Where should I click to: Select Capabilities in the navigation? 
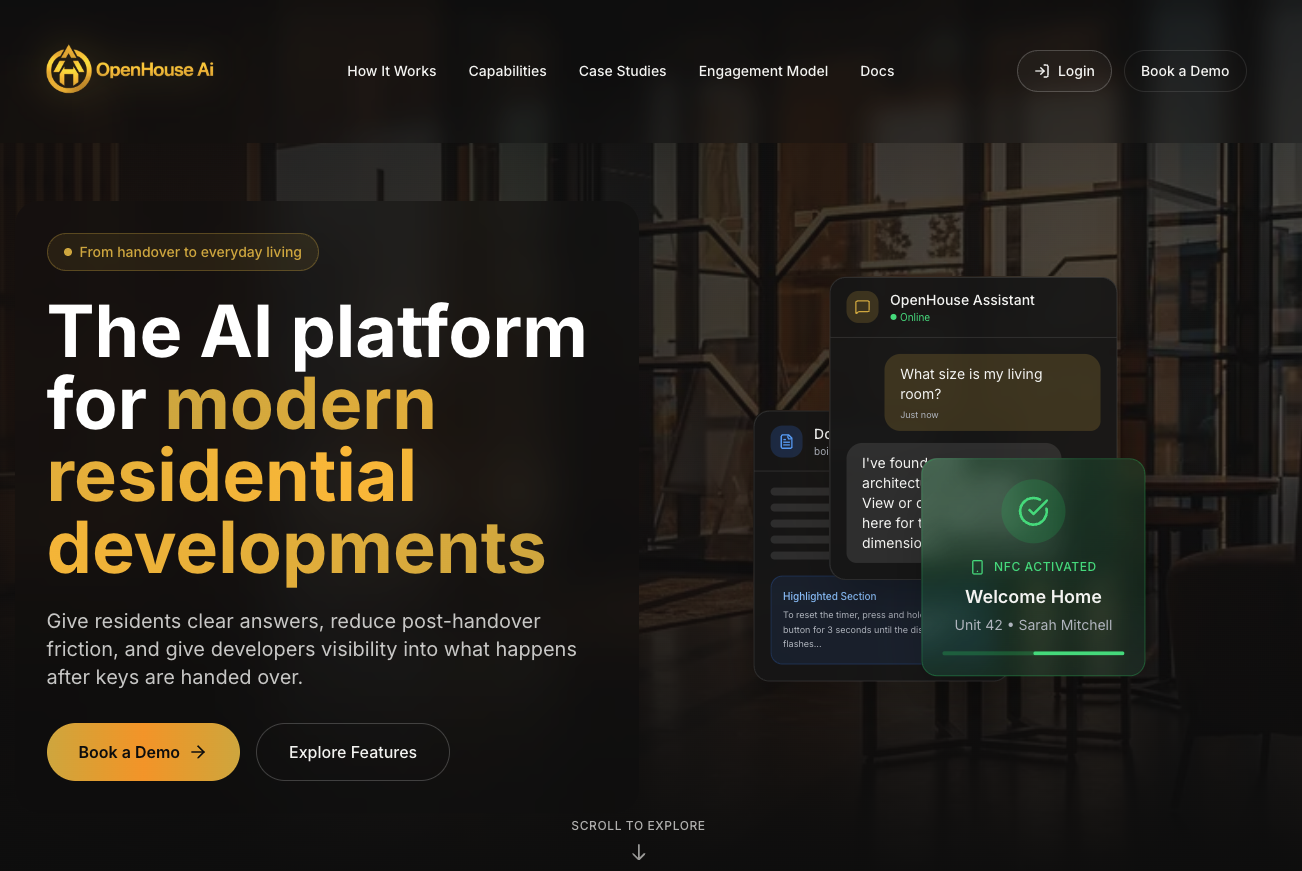tap(507, 70)
